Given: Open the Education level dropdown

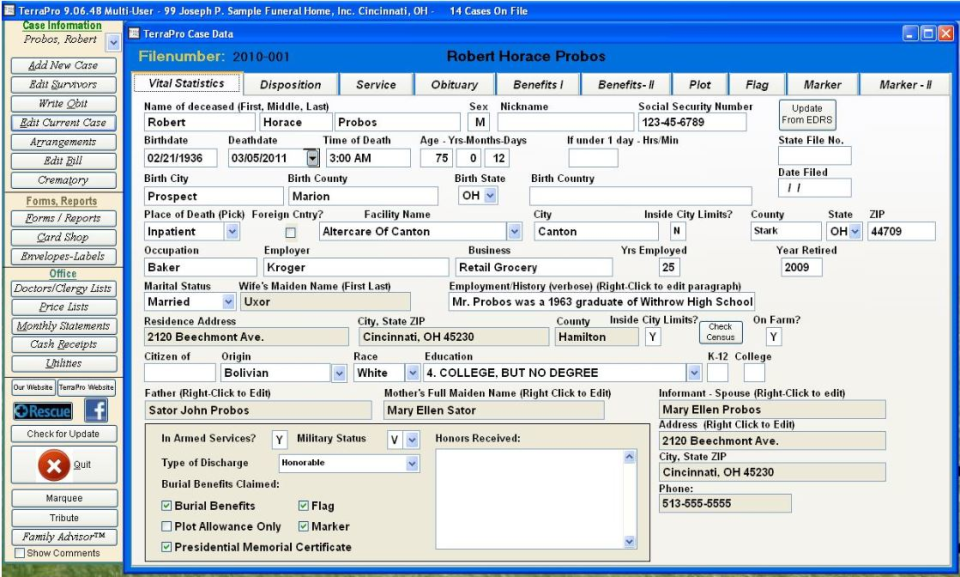Looking at the screenshot, I should (x=694, y=373).
